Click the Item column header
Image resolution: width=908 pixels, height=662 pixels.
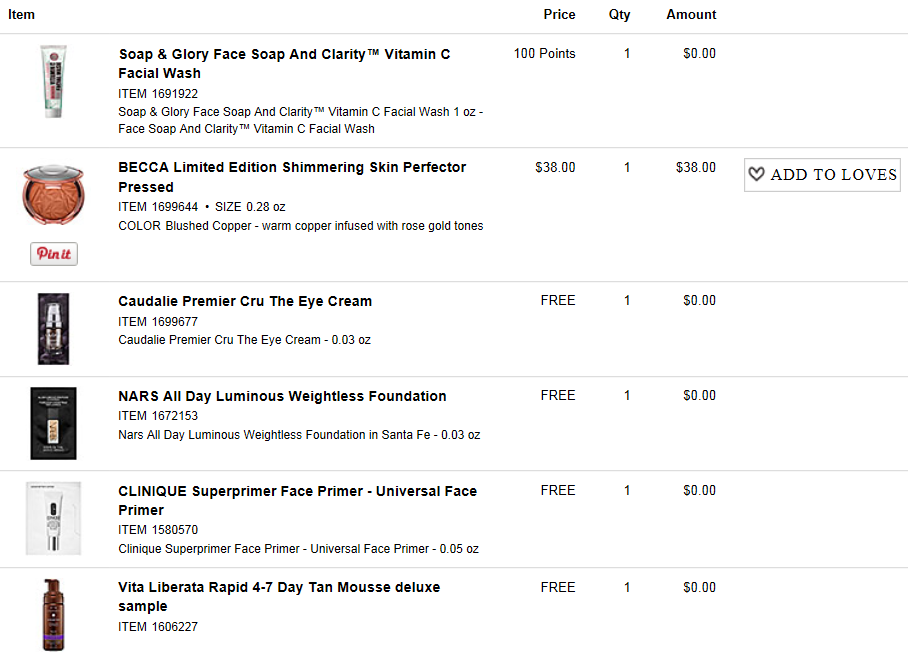click(21, 14)
